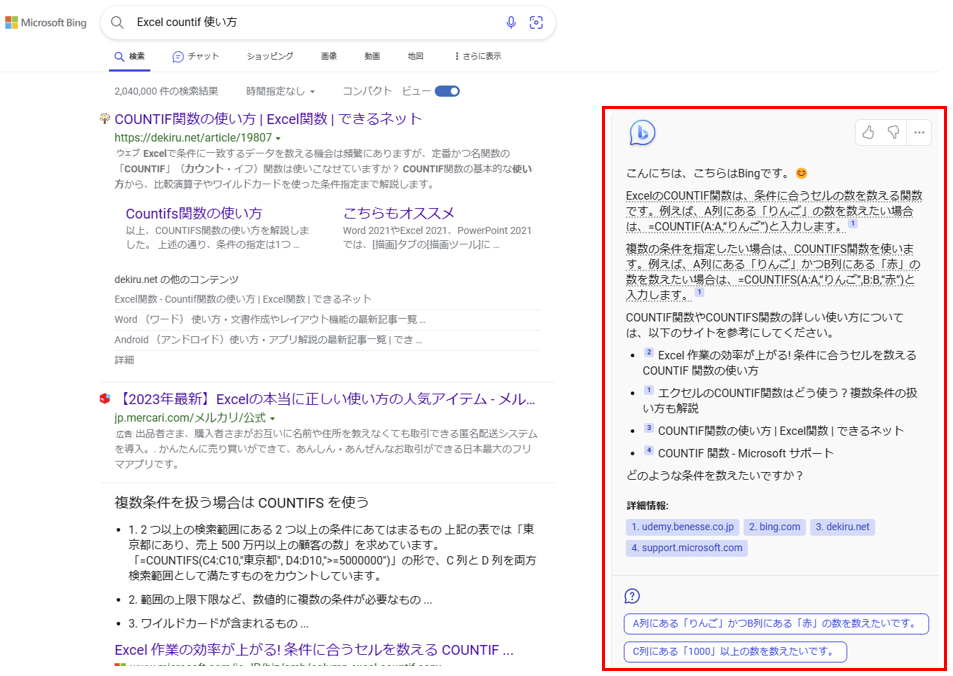Click the jp.mercari.com/メルカリ/公式 URL

pyautogui.click(x=190, y=418)
